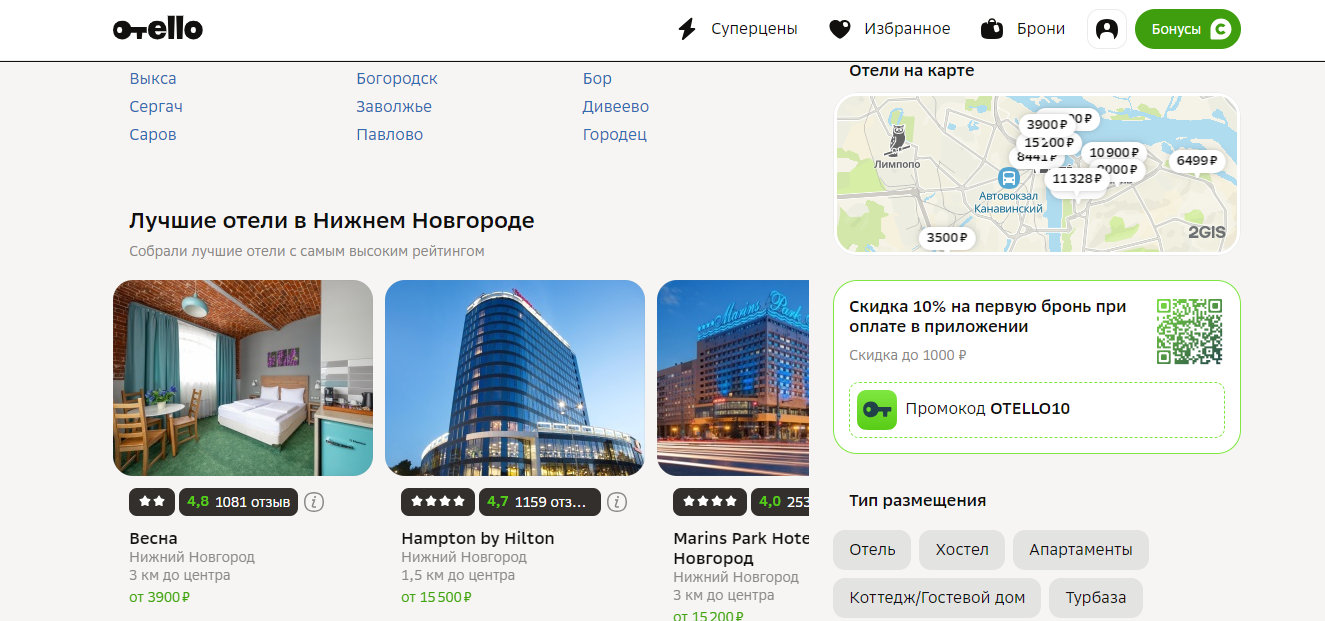This screenshot has height=621, width=1325.
Task: Click the 'Собрали лучшие отели' subtitle
Action: pyautogui.click(x=307, y=251)
